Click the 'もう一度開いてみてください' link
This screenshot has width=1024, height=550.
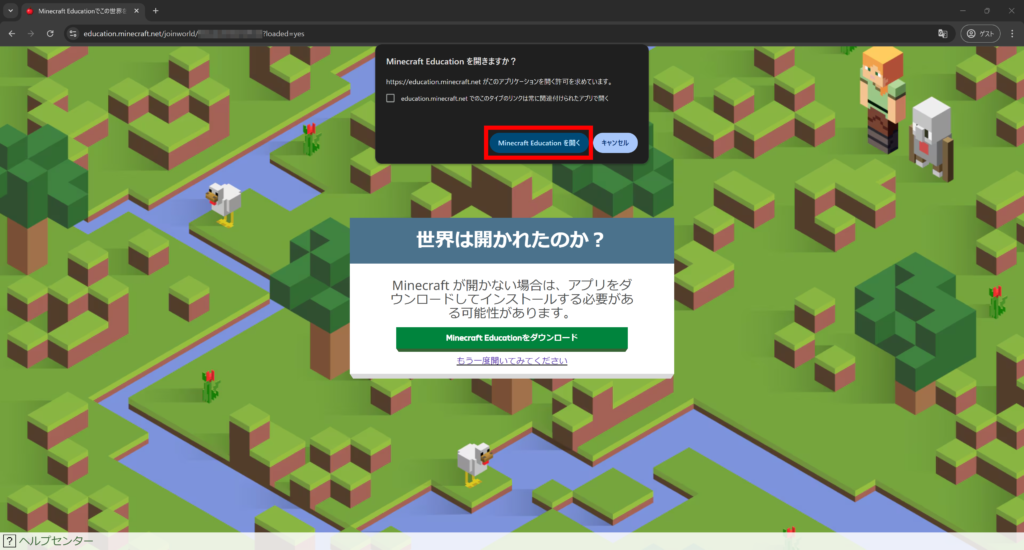(511, 360)
